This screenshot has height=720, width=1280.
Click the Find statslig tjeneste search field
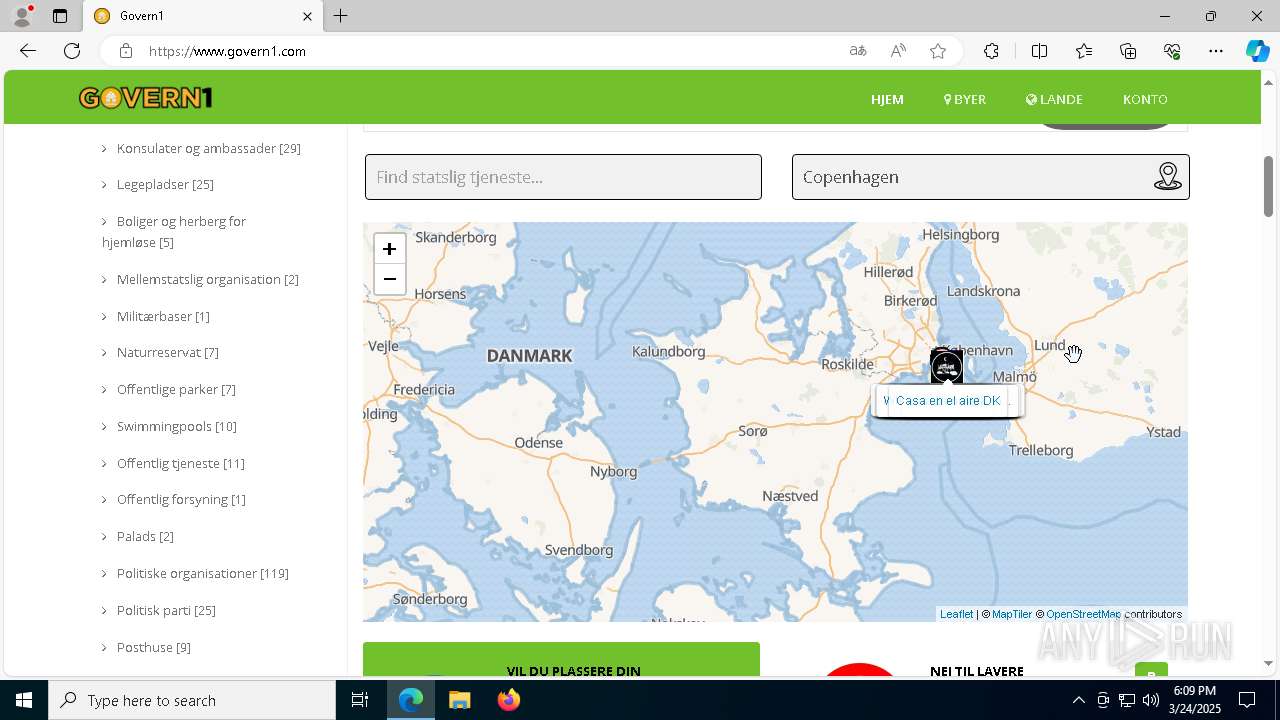click(563, 177)
